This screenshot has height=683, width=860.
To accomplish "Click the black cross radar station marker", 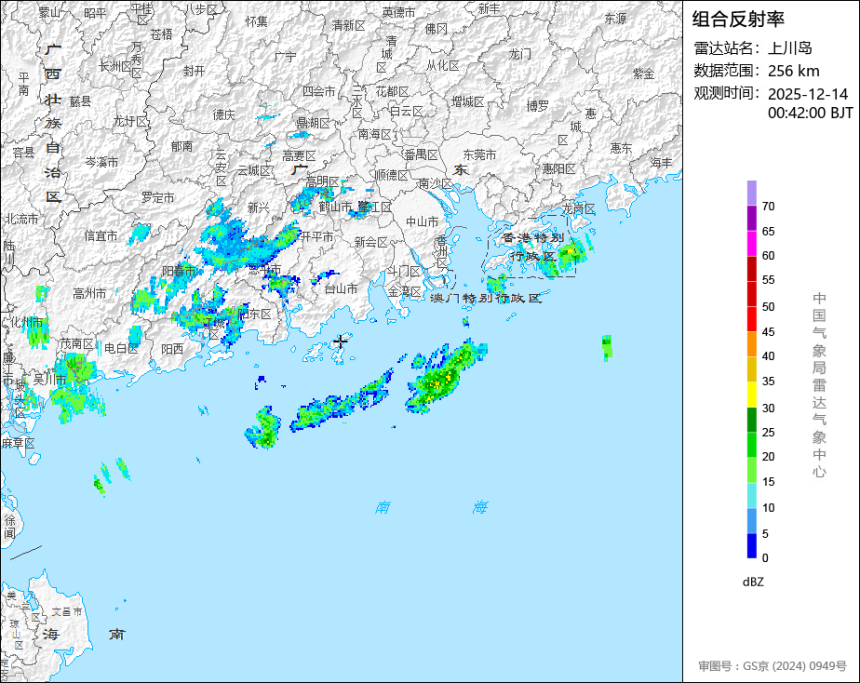I will pyautogui.click(x=341, y=341).
